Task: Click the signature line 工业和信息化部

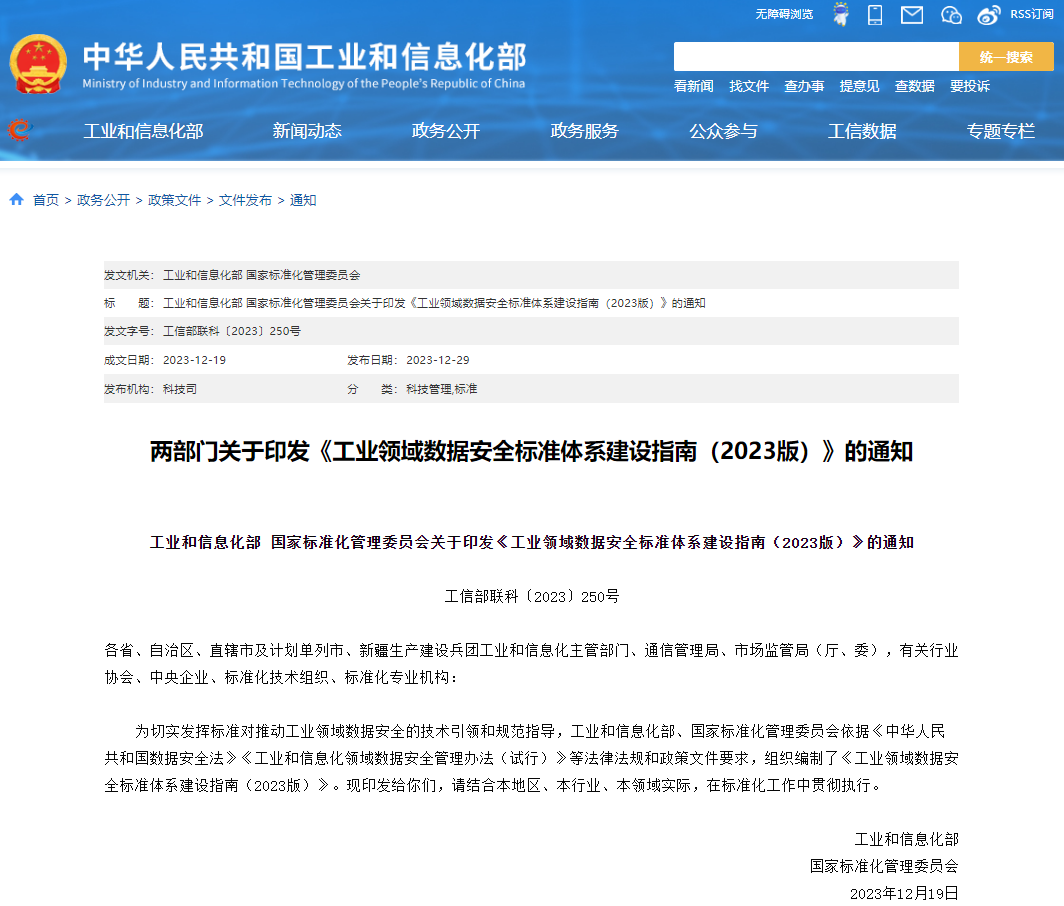Action: (x=907, y=839)
